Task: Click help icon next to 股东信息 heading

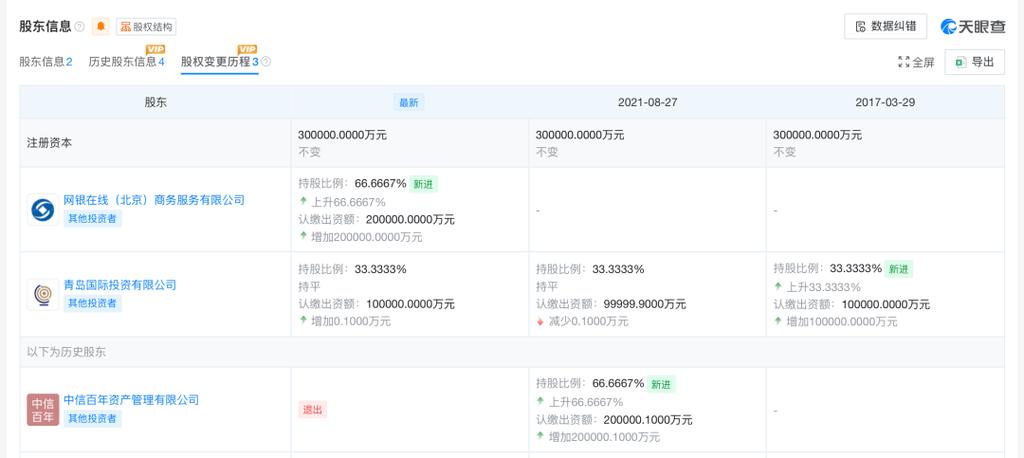Action: [x=79, y=27]
